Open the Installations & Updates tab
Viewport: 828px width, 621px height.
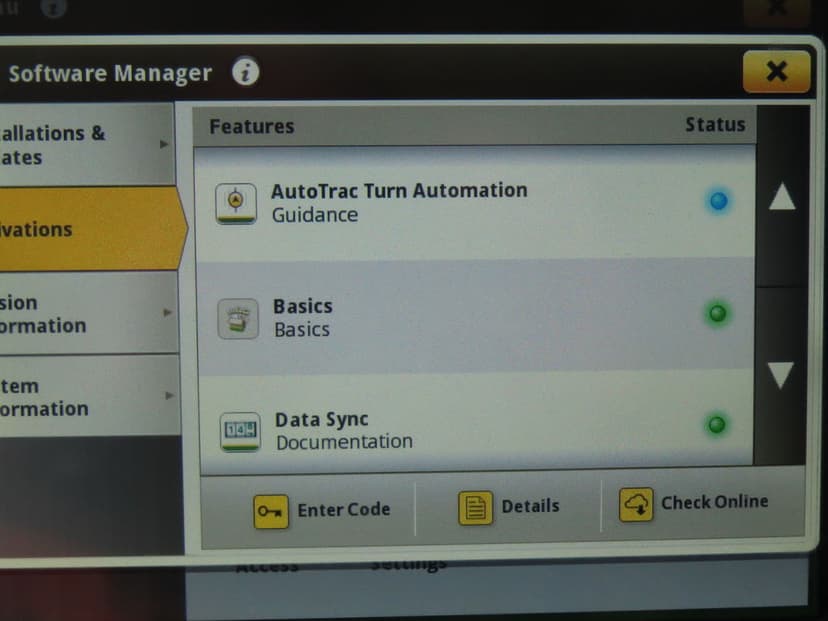(85, 145)
